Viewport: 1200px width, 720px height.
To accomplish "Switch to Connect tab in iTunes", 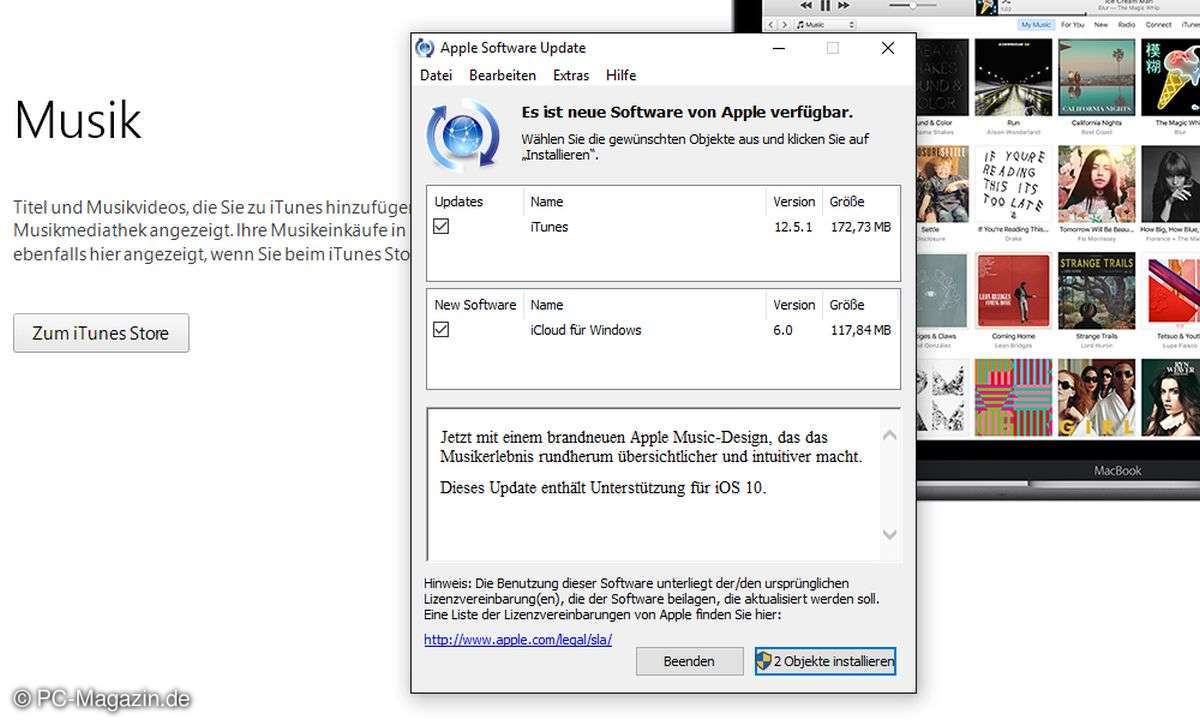I will [x=1158, y=25].
